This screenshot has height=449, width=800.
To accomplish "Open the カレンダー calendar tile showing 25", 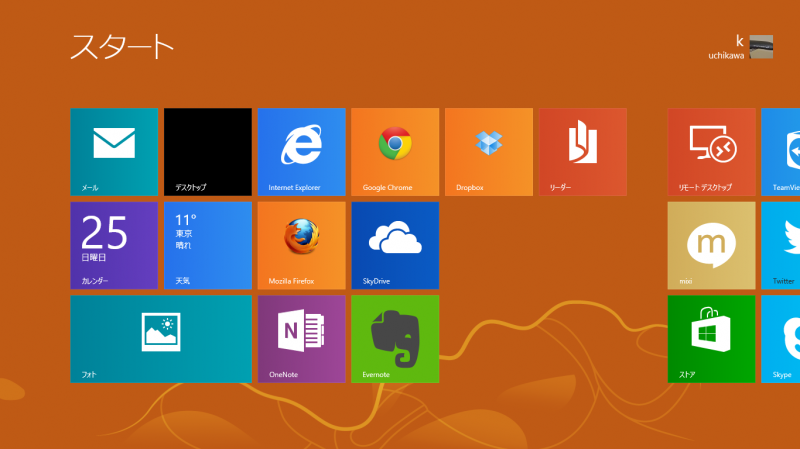I will [x=114, y=245].
